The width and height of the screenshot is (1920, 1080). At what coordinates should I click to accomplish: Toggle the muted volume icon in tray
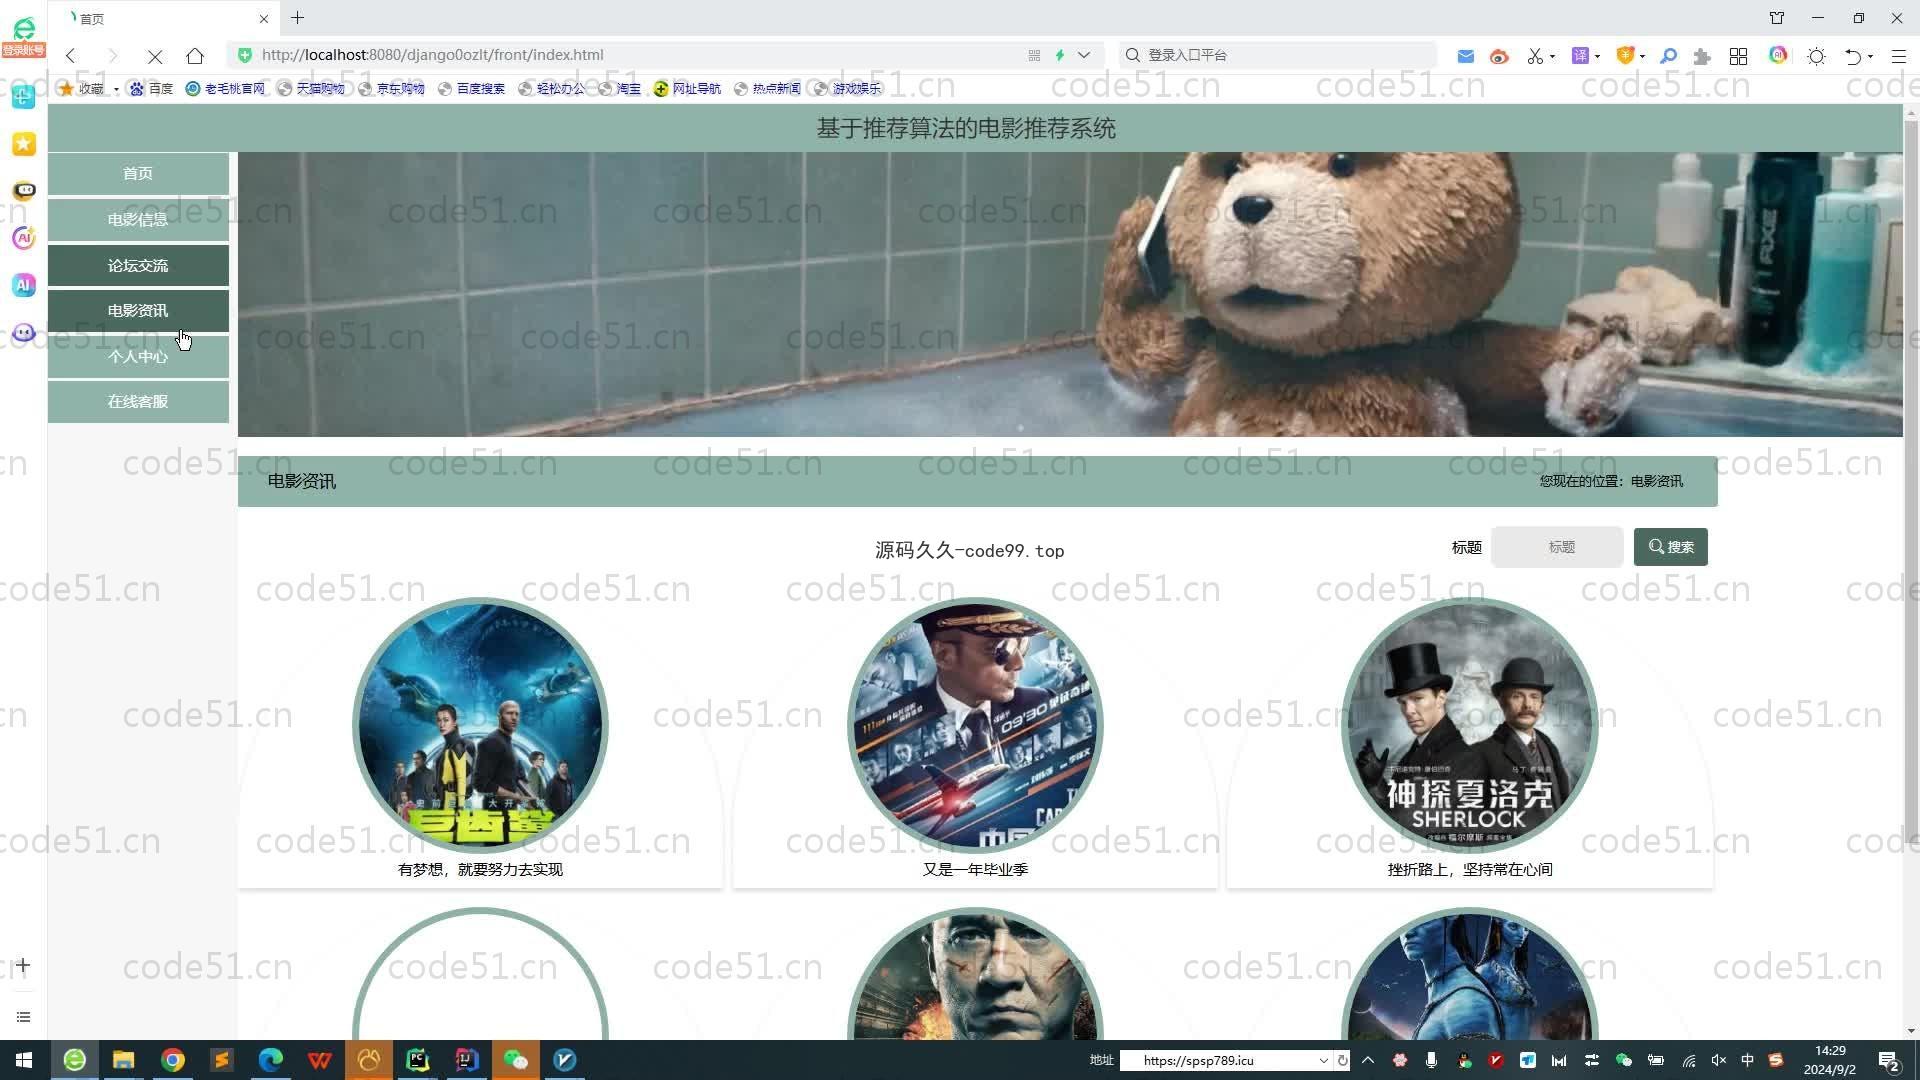tap(1718, 1060)
